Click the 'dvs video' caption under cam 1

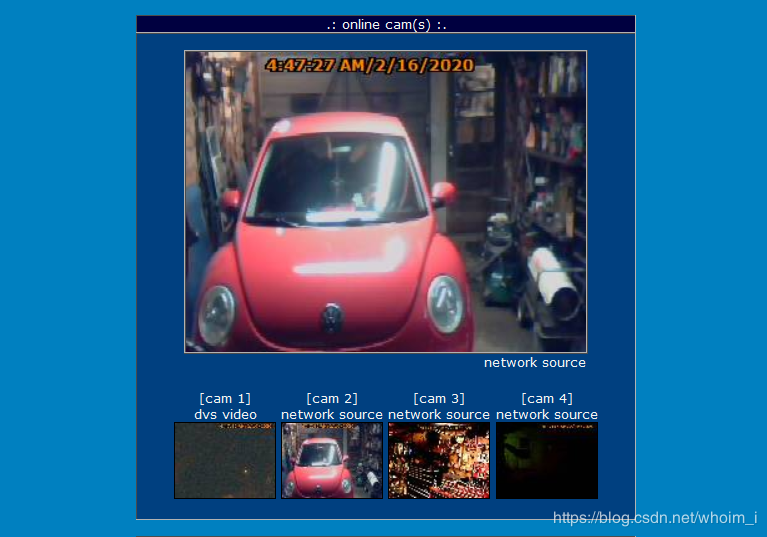pyautogui.click(x=226, y=414)
